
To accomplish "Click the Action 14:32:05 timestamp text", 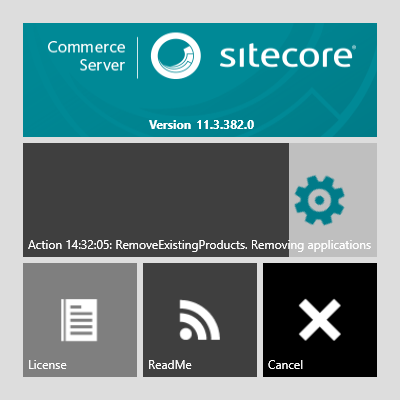I will click(x=70, y=245).
